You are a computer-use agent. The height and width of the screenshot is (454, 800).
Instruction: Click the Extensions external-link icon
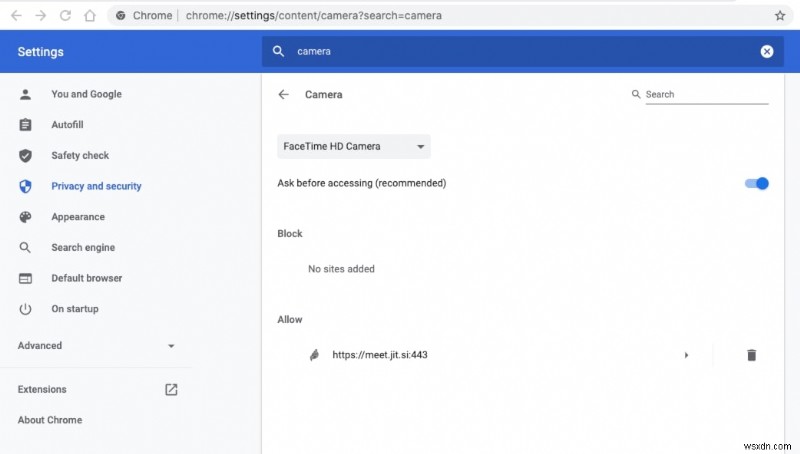pos(171,390)
